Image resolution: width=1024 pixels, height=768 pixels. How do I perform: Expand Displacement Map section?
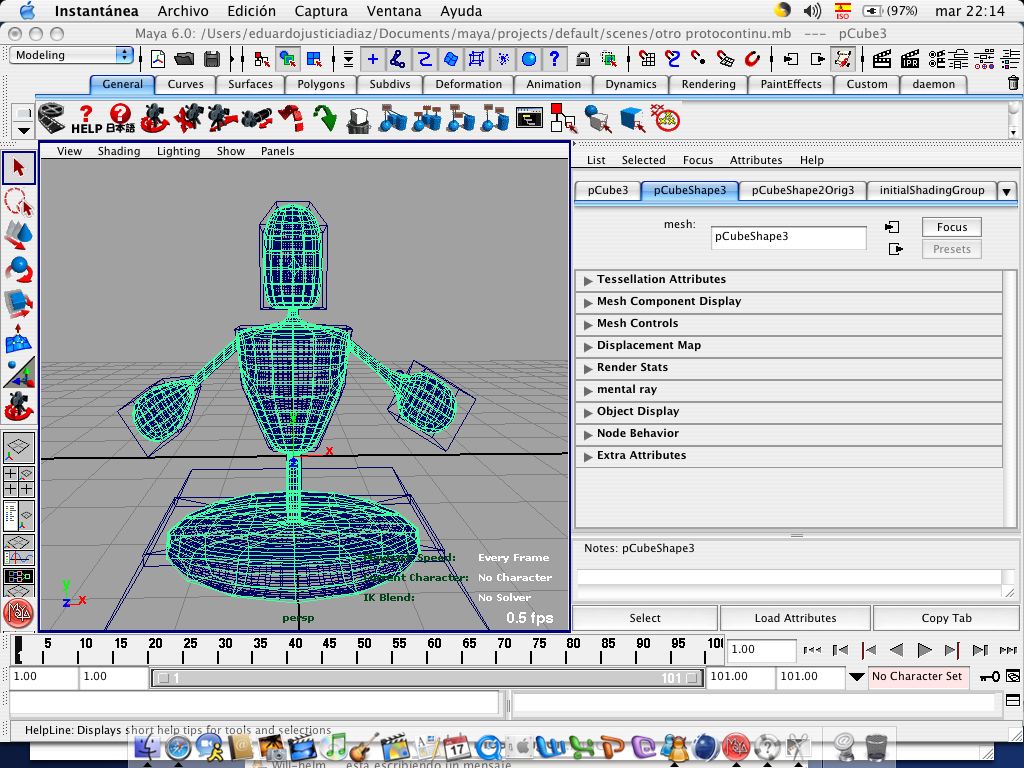point(789,345)
